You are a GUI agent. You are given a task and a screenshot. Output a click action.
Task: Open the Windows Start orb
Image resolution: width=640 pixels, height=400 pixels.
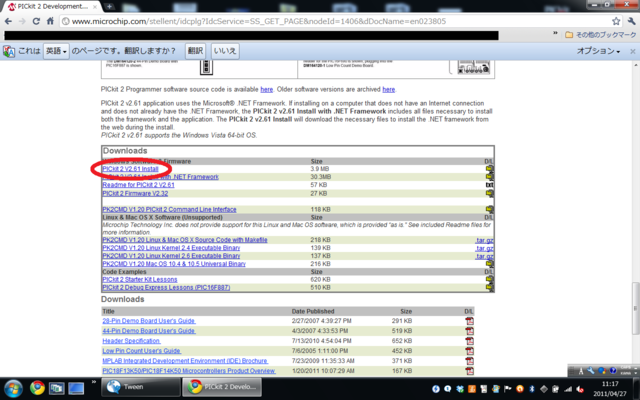coord(13,388)
